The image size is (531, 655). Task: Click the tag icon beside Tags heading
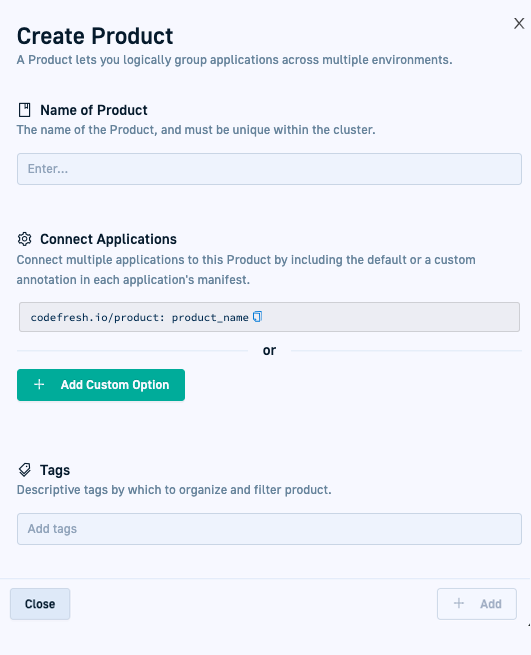[x=25, y=470]
